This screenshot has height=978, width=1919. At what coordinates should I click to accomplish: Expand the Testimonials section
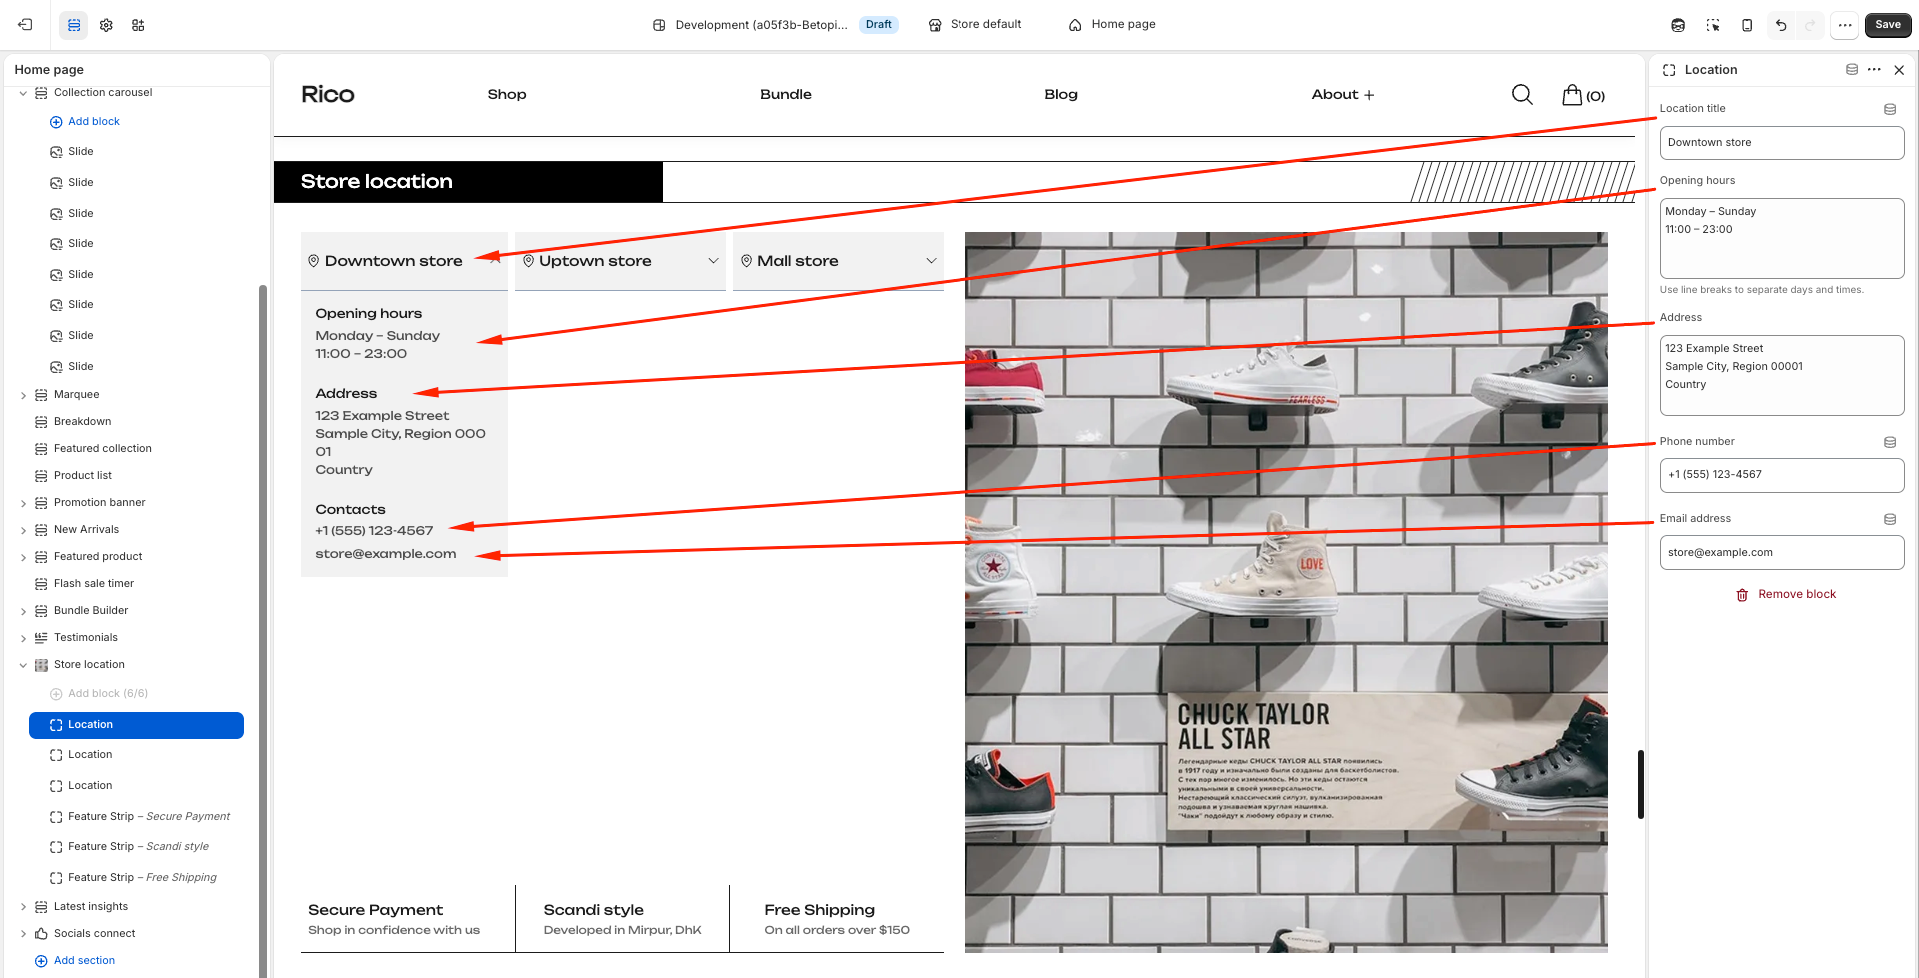pyautogui.click(x=23, y=638)
